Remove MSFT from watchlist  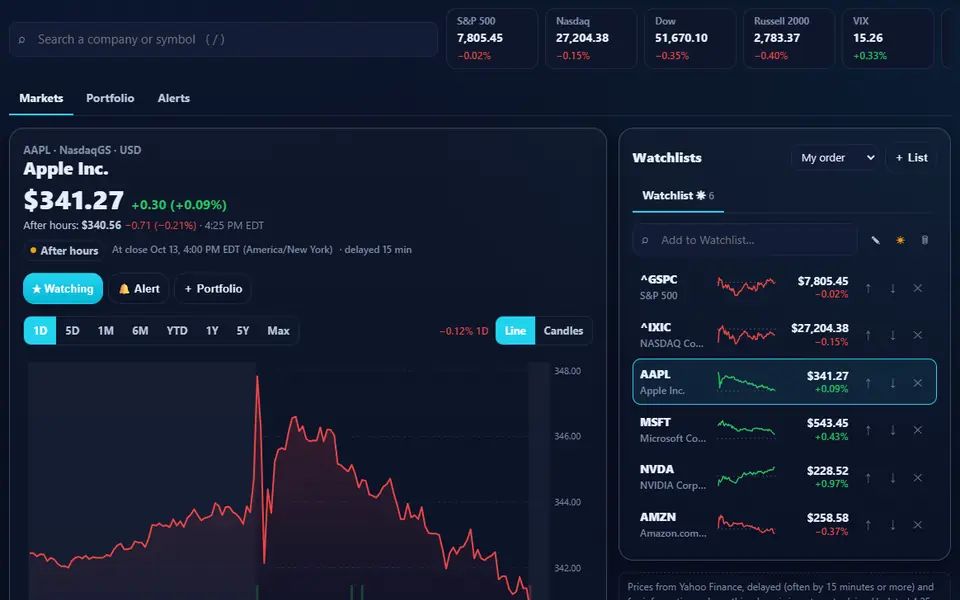(918, 430)
